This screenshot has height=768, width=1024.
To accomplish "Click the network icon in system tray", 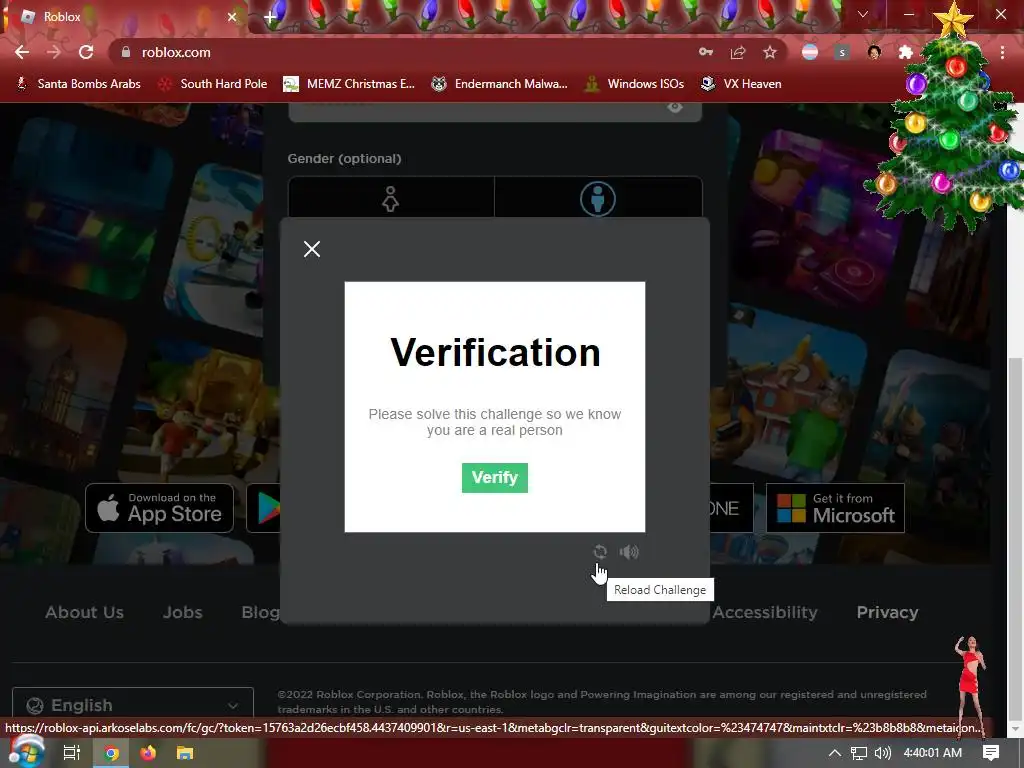I will click(859, 753).
